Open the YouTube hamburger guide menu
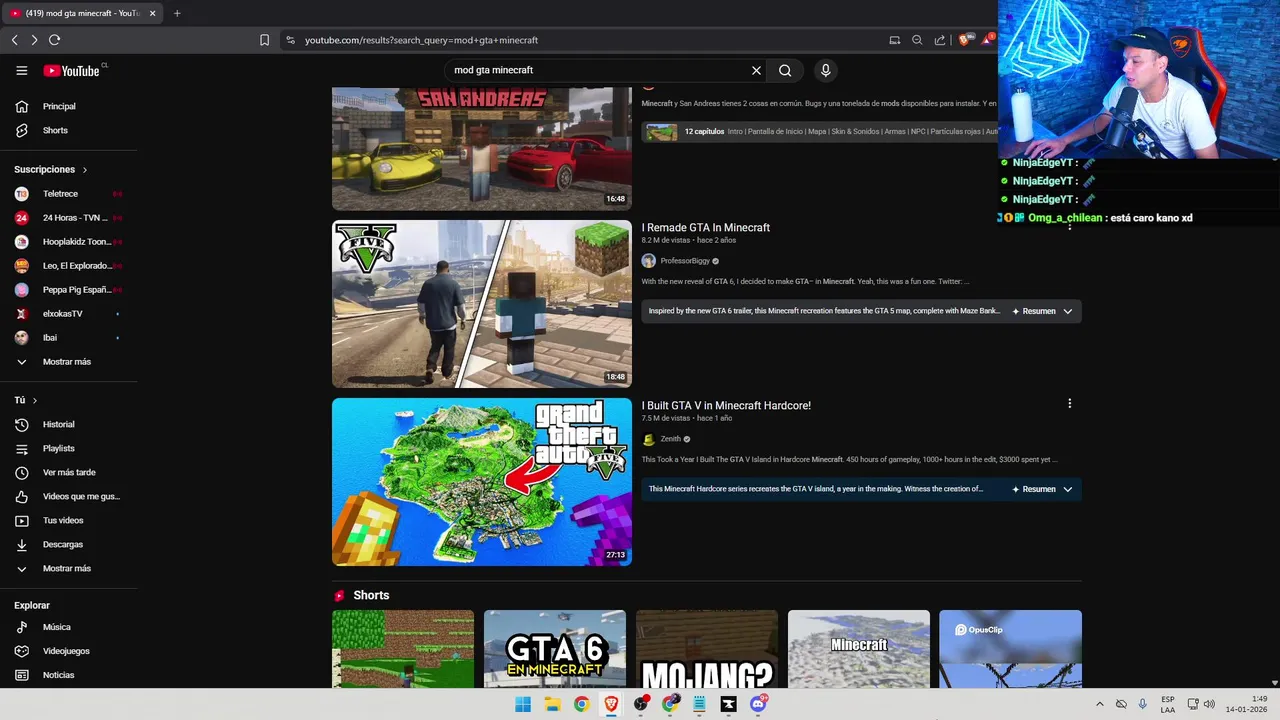 click(21, 70)
